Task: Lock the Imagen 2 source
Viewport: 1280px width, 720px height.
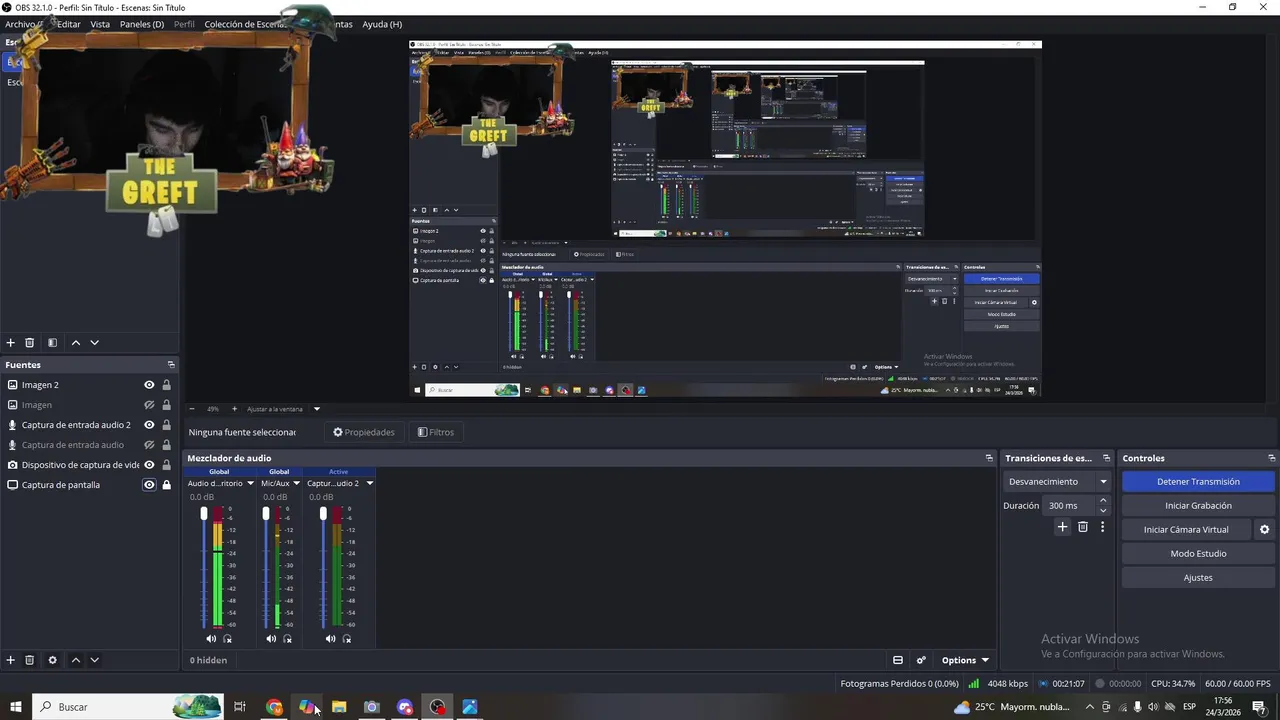Action: (166, 385)
